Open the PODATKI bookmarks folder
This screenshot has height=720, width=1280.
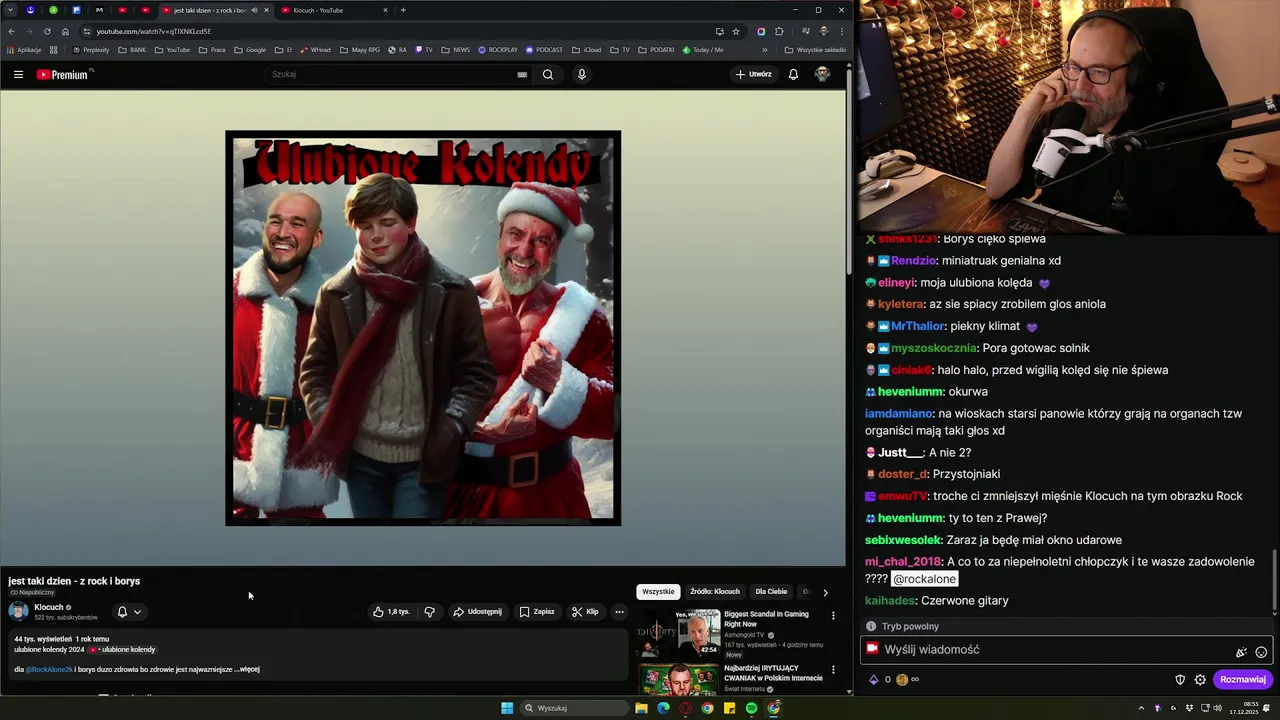click(655, 49)
